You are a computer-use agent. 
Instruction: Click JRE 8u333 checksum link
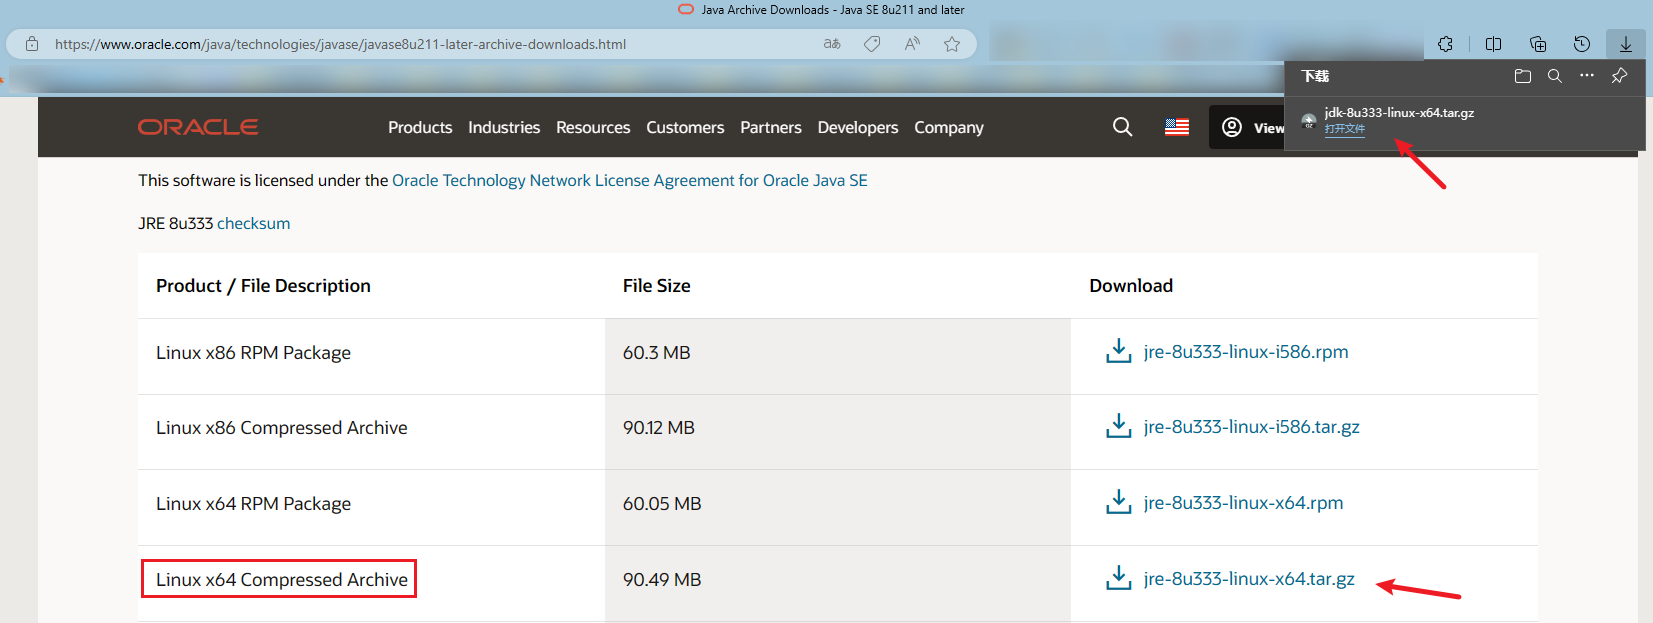click(x=254, y=223)
